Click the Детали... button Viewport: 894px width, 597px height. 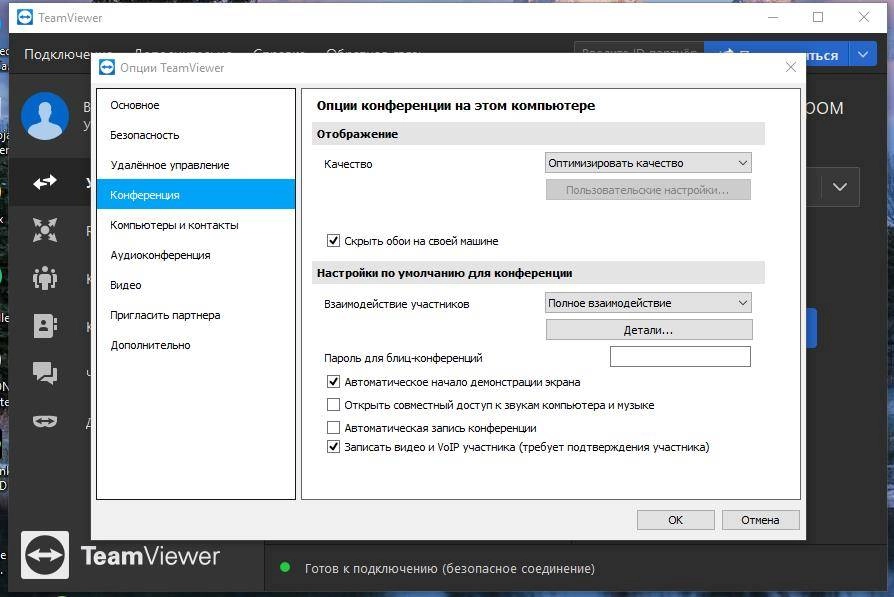pos(649,330)
